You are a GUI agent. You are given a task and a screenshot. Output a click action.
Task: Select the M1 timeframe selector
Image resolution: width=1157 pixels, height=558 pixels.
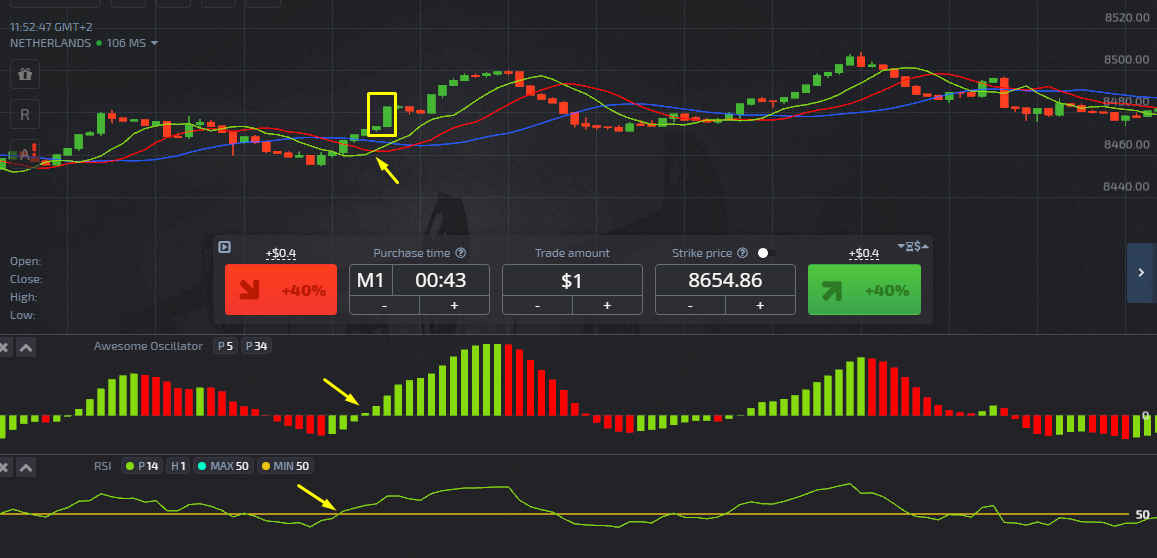point(370,281)
